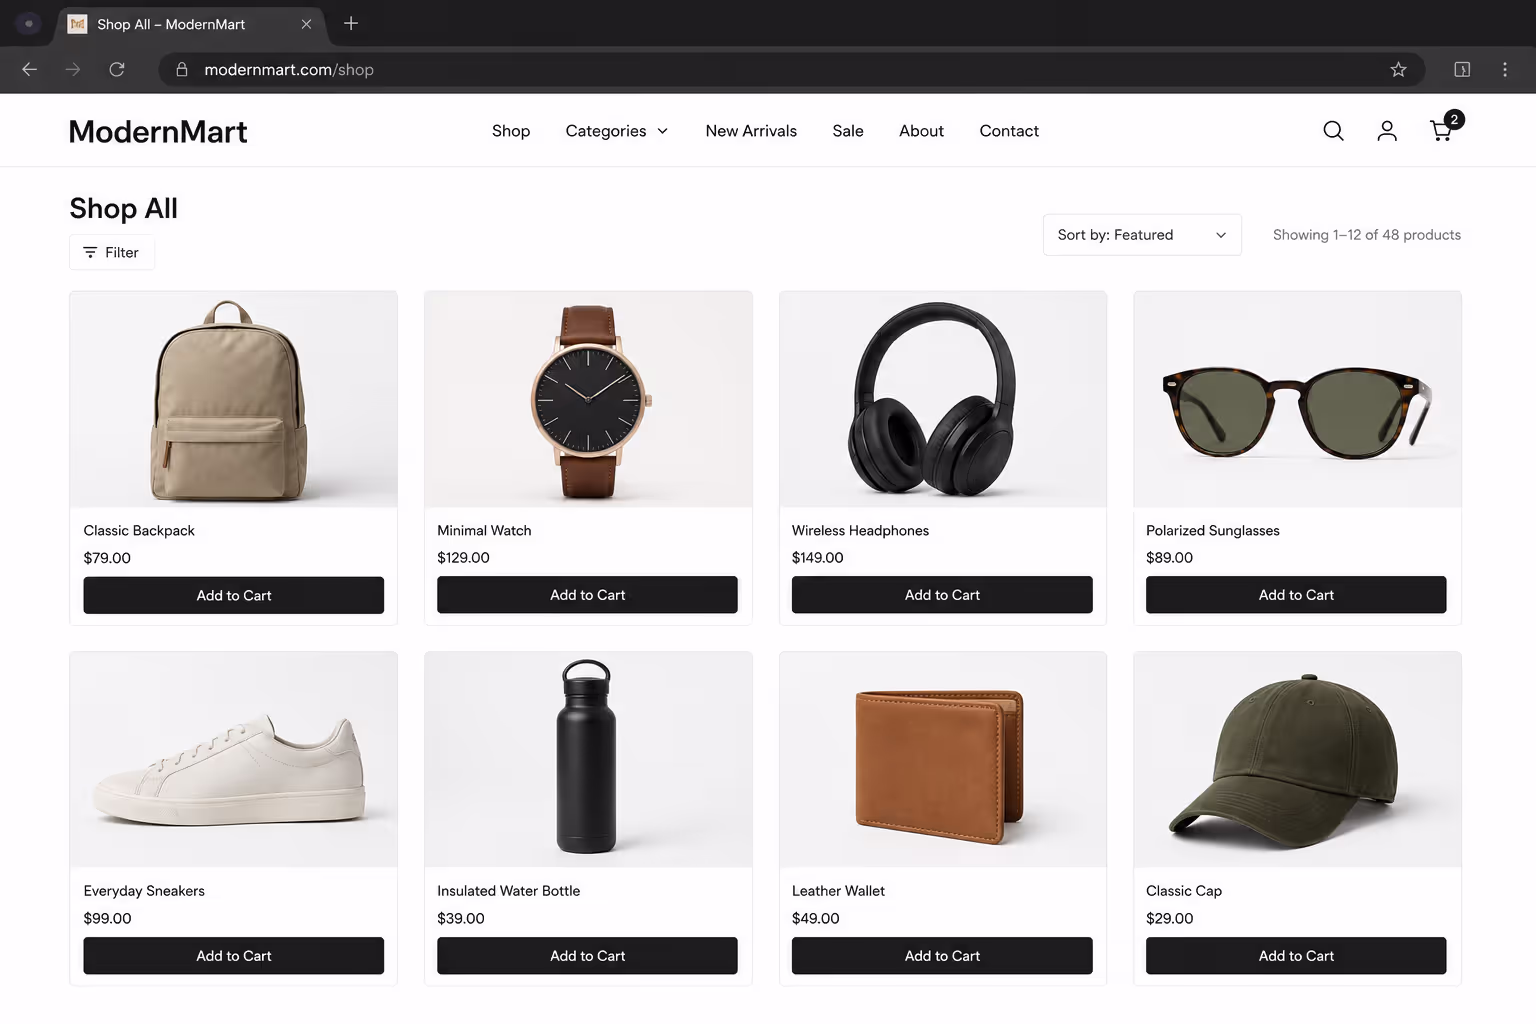Focus the modernmart.com/shop address bar
Screen dimensions: 1536x1024
pos(790,69)
